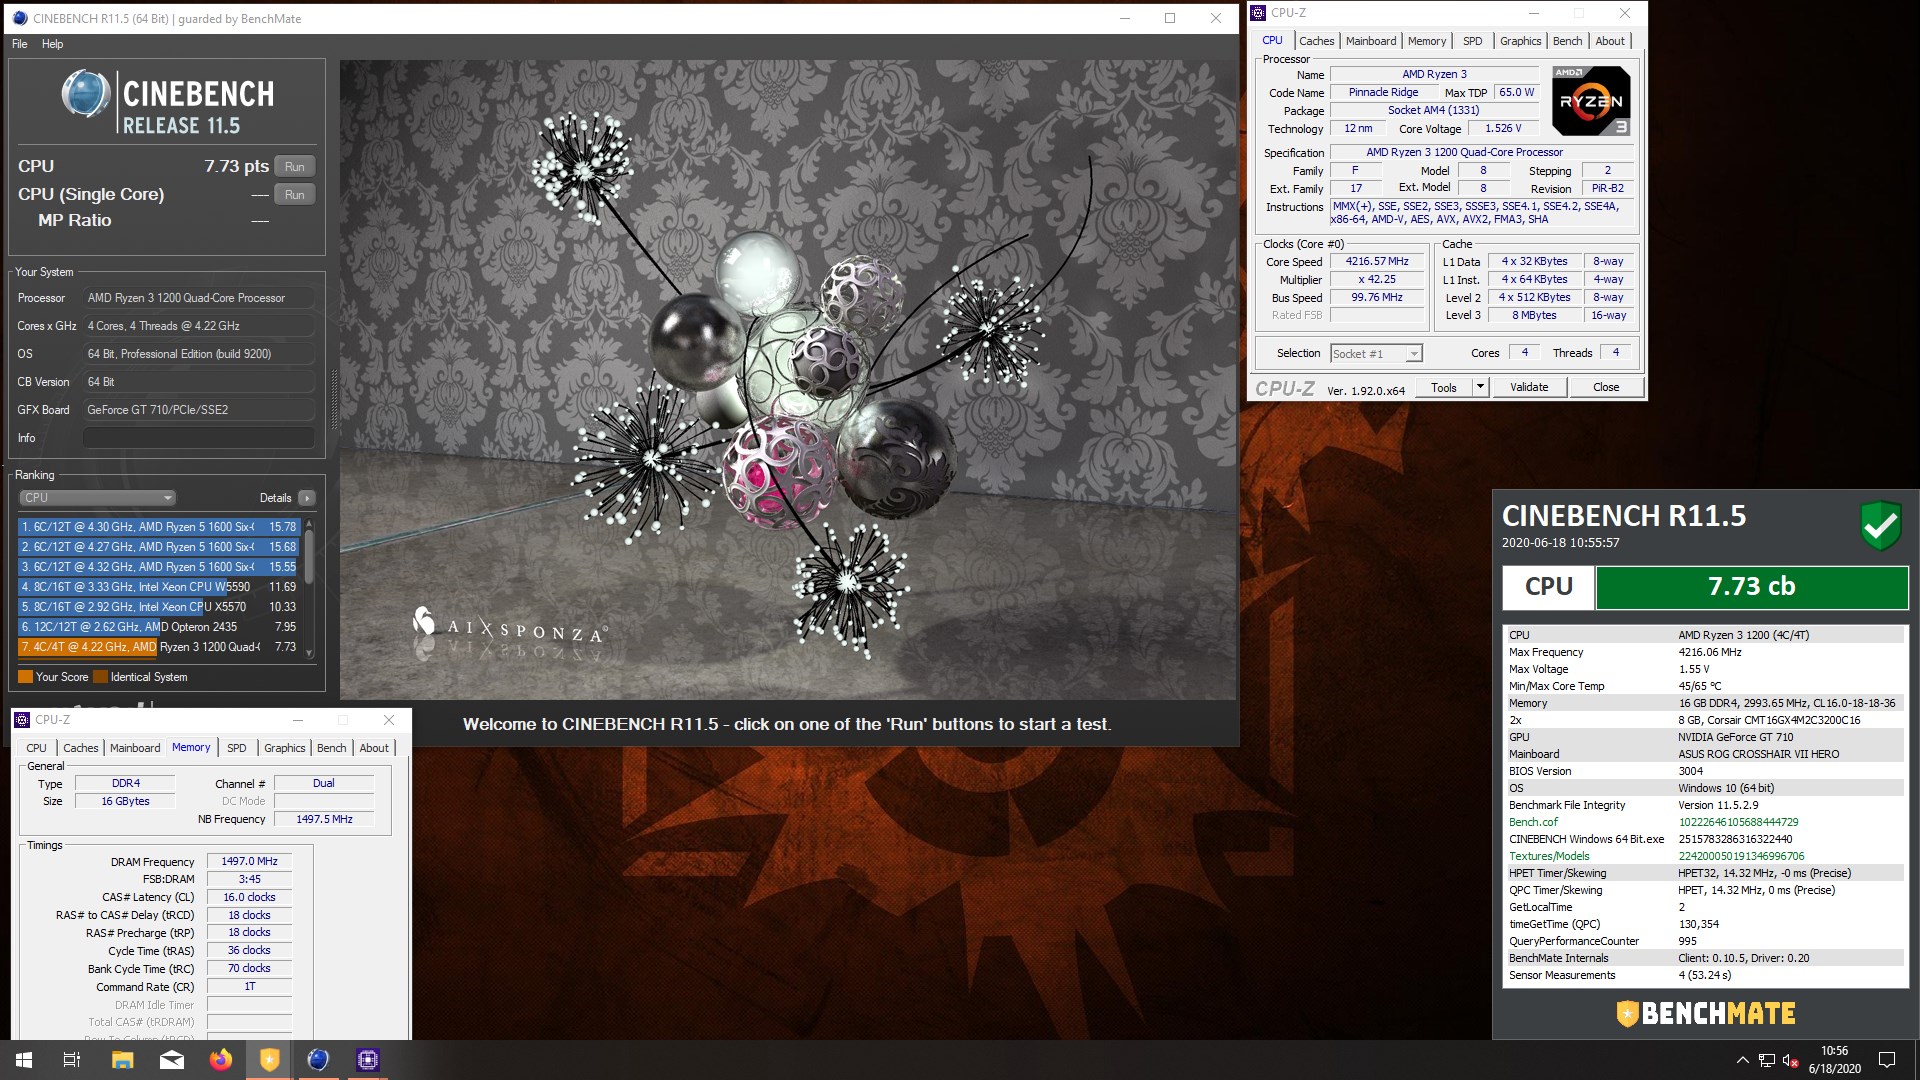Show hidden system tray icons

pos(1742,1060)
